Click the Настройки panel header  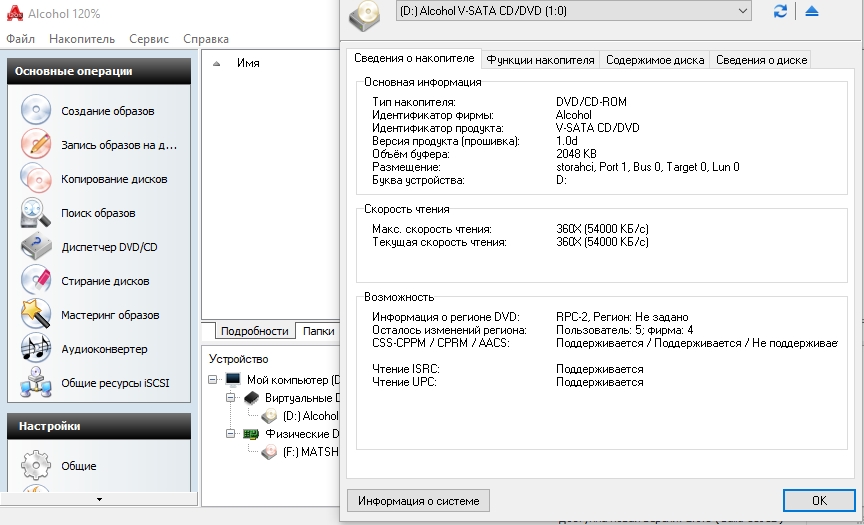click(99, 426)
